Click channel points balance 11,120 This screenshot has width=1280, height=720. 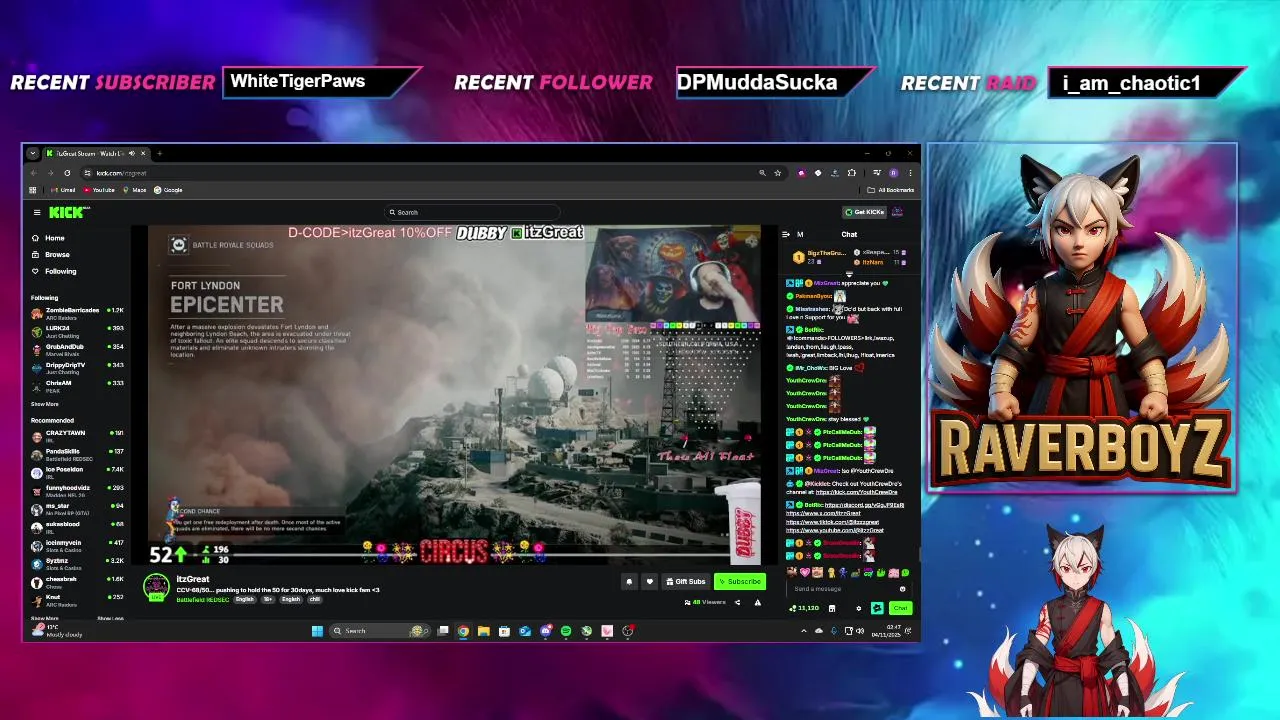(804, 608)
